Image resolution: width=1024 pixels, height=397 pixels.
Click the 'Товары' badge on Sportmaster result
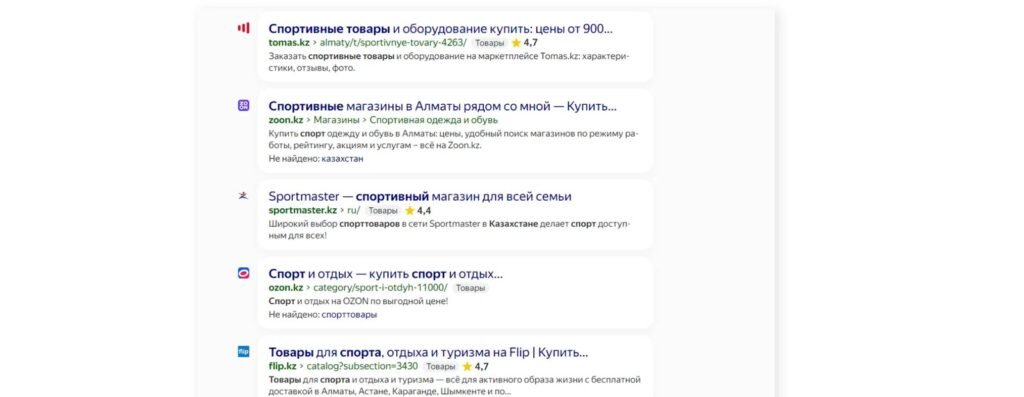pos(382,211)
